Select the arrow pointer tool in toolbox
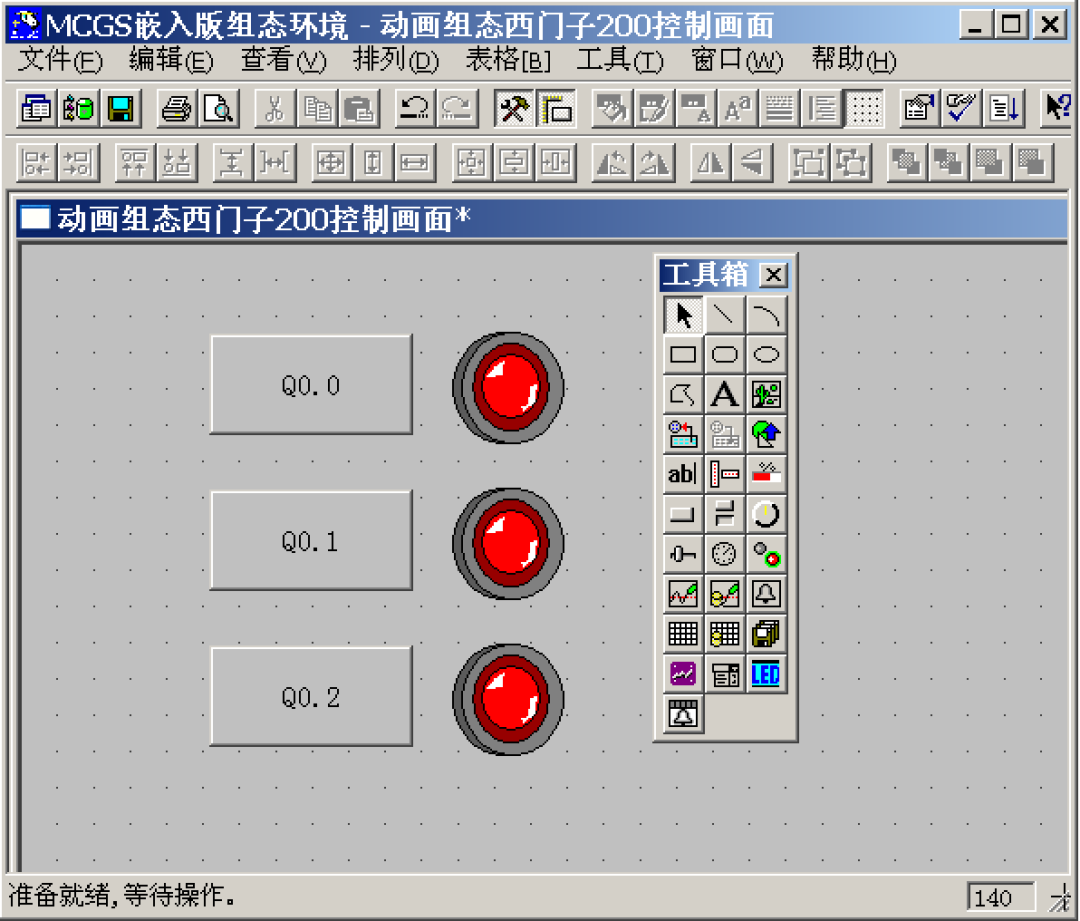This screenshot has width=1080, height=921. [683, 315]
